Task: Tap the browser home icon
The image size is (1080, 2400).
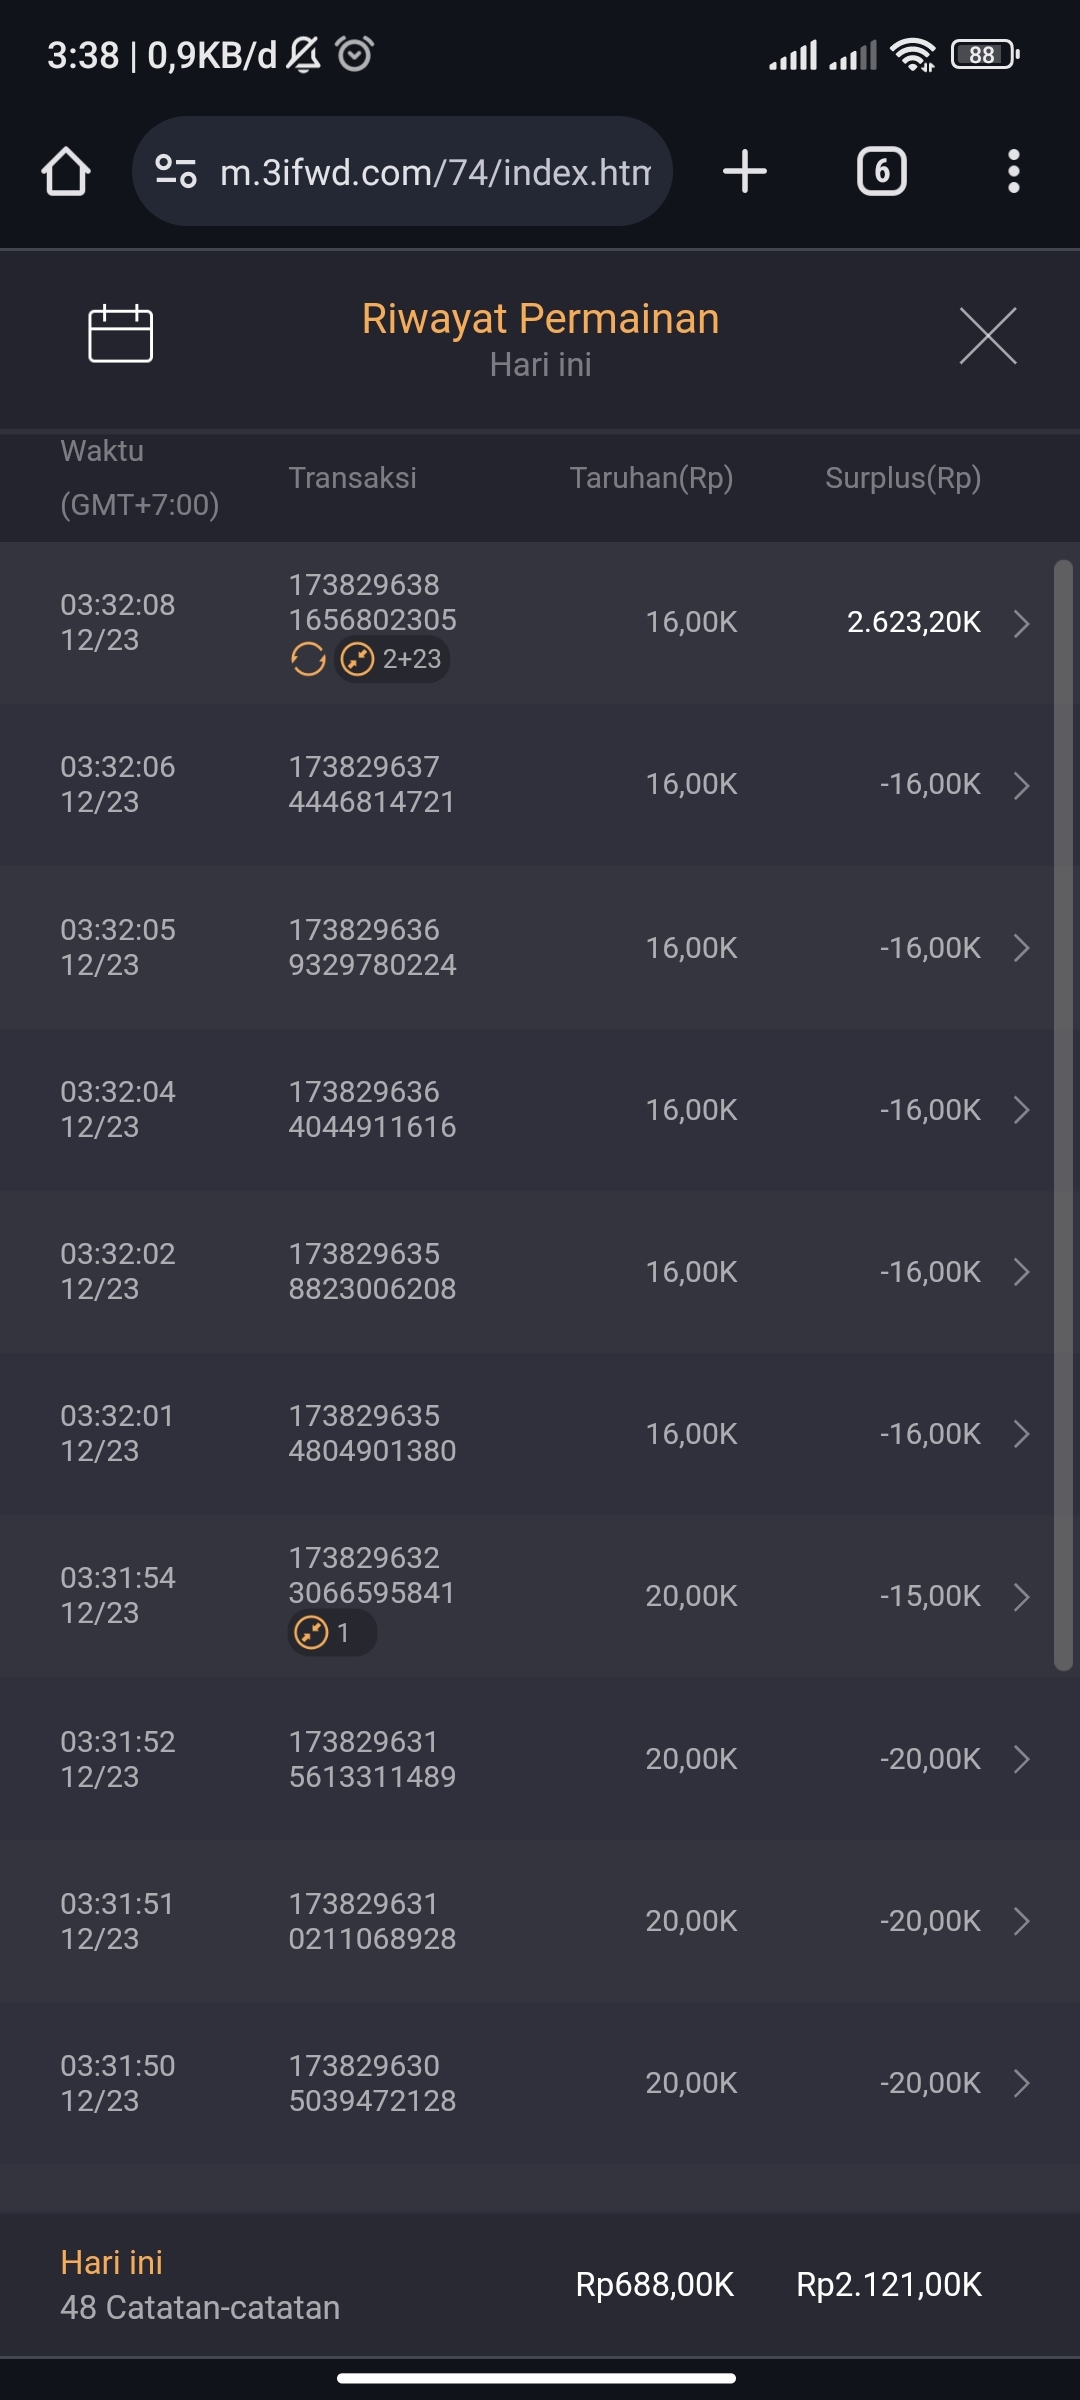Action: [x=66, y=171]
